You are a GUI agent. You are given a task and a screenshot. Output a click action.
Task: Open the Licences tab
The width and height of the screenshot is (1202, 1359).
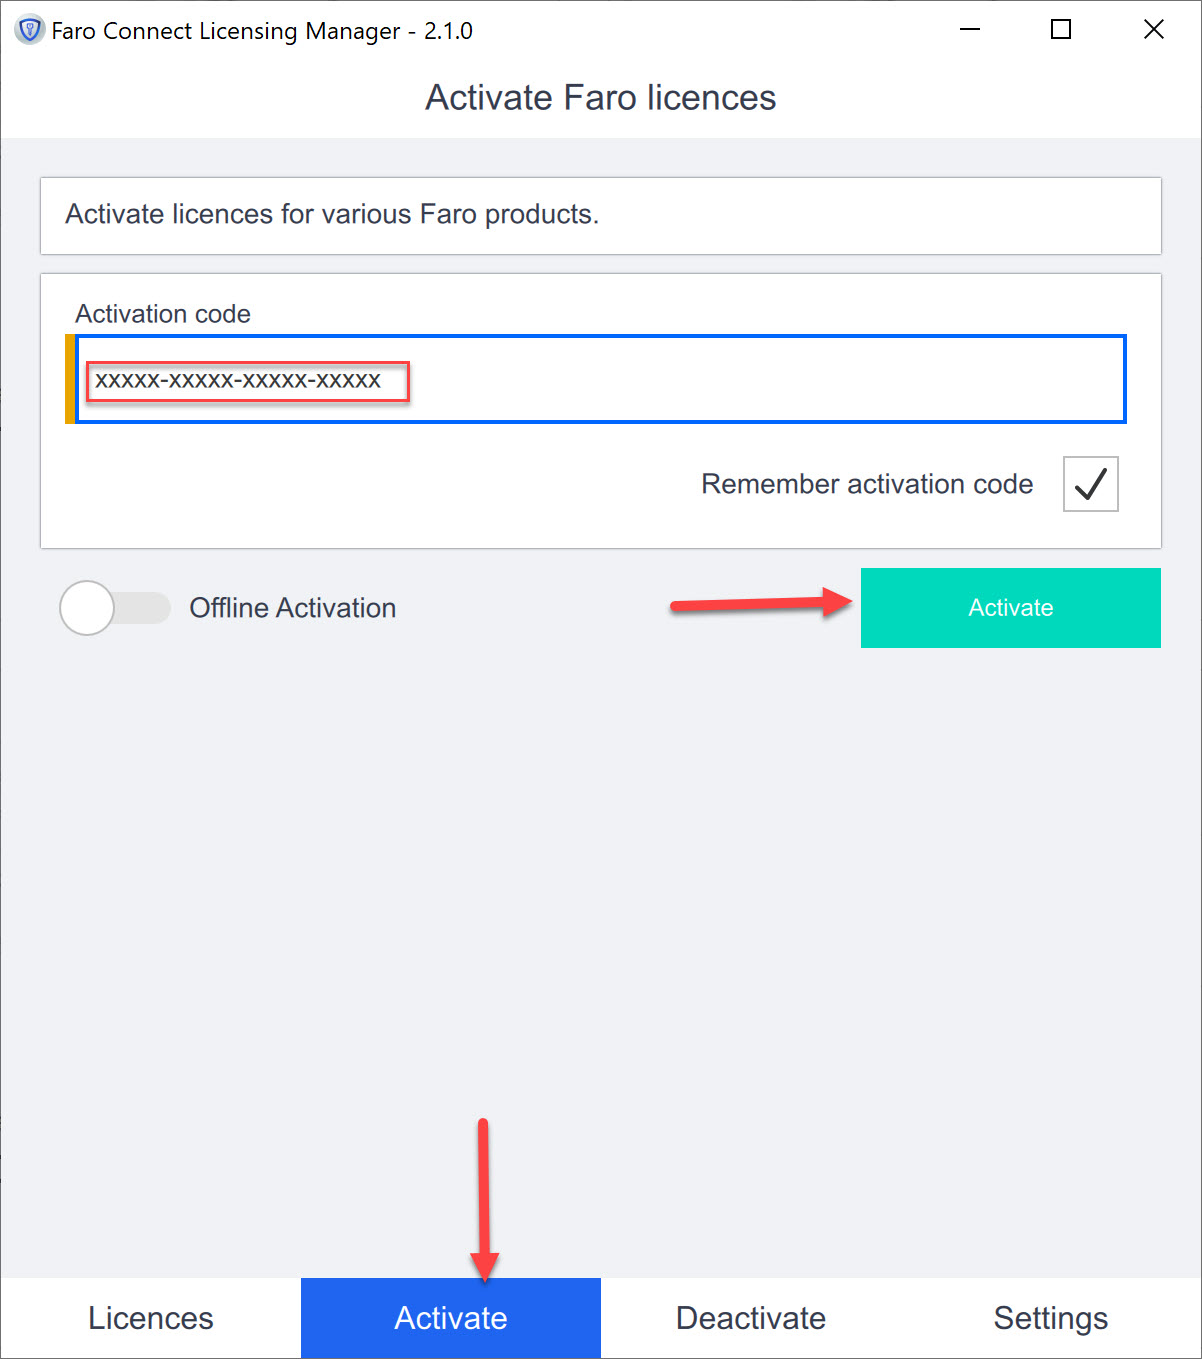click(151, 1318)
